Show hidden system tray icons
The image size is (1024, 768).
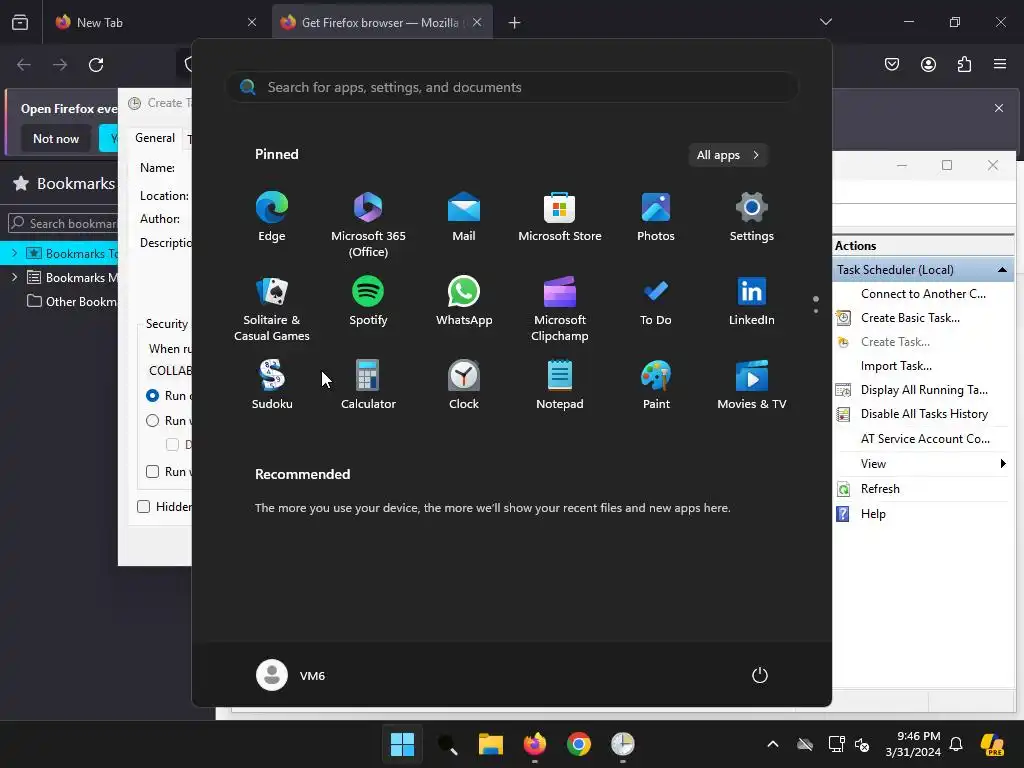tap(773, 744)
